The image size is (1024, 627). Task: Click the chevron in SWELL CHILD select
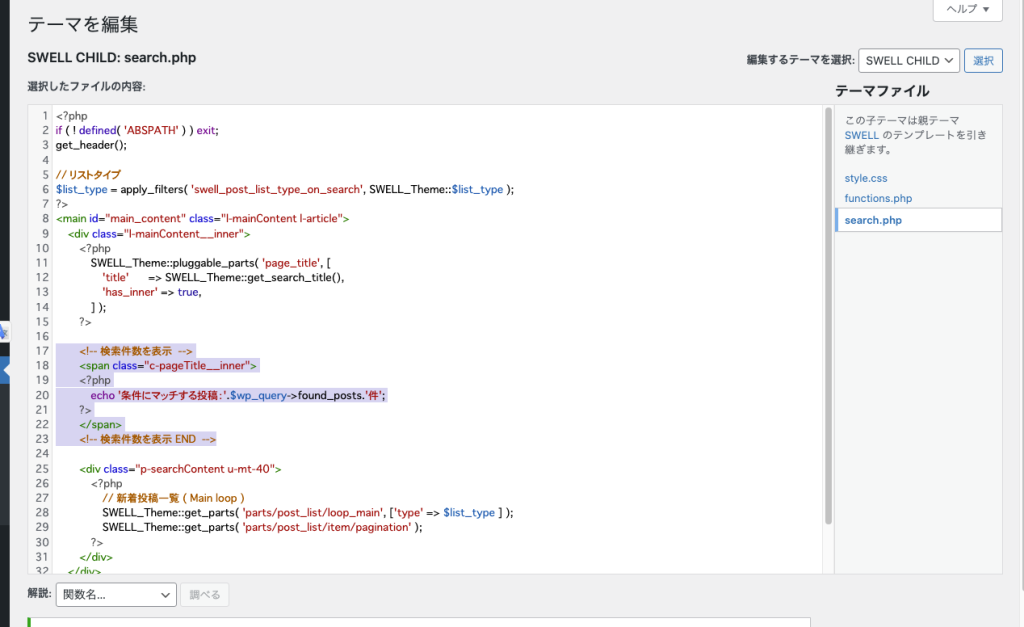pyautogui.click(x=948, y=61)
